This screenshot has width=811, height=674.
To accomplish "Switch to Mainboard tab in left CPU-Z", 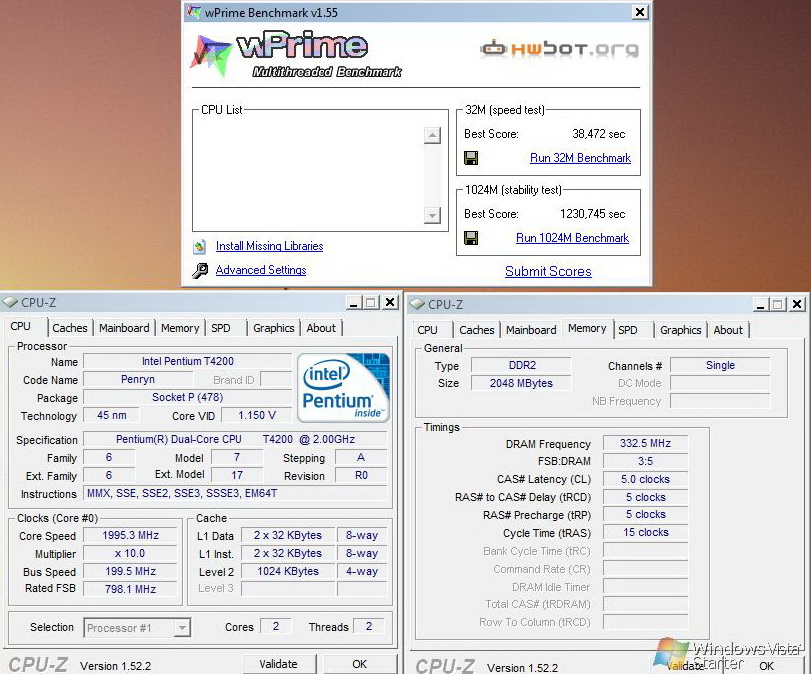I will click(x=124, y=328).
